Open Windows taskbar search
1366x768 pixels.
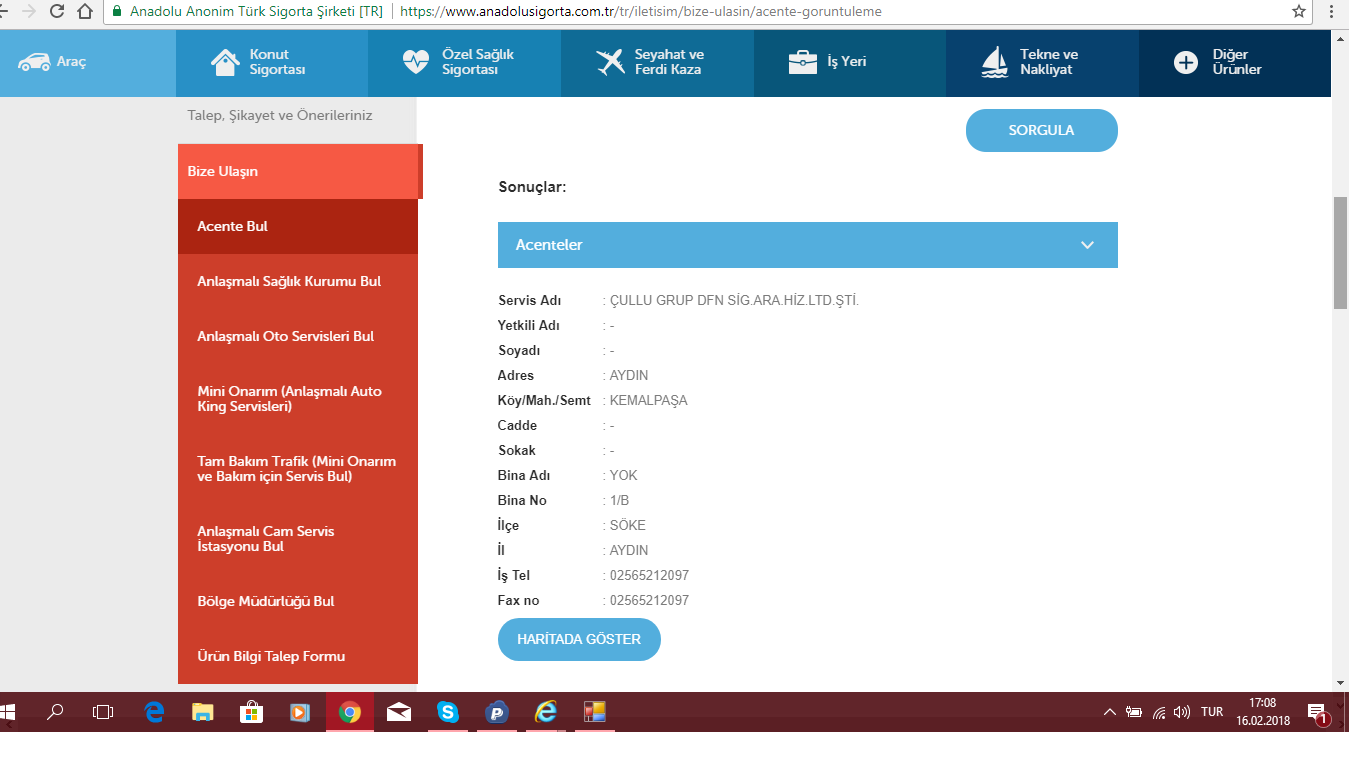pyautogui.click(x=55, y=712)
